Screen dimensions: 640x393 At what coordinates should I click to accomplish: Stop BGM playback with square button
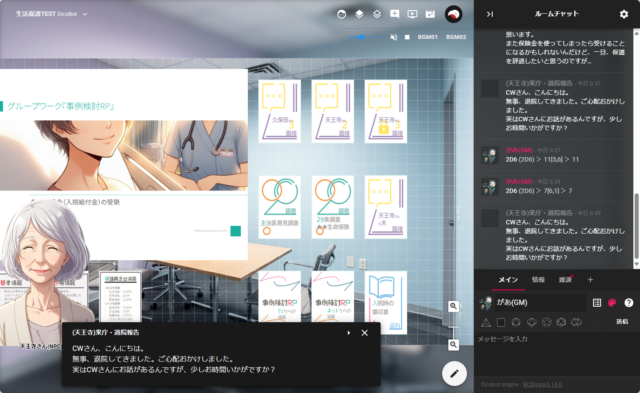pyautogui.click(x=407, y=37)
